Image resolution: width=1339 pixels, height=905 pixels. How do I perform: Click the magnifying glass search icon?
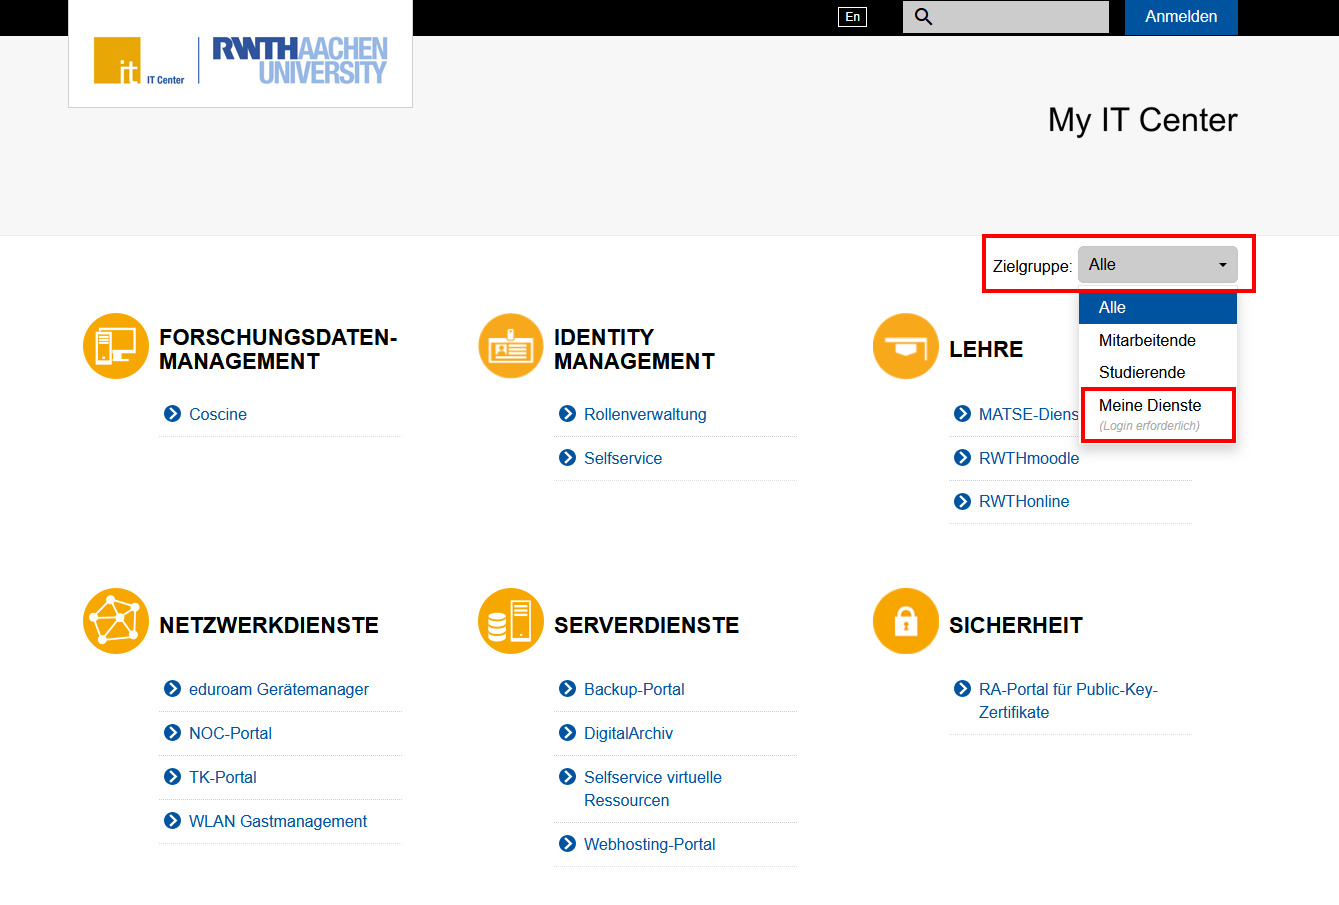[924, 16]
